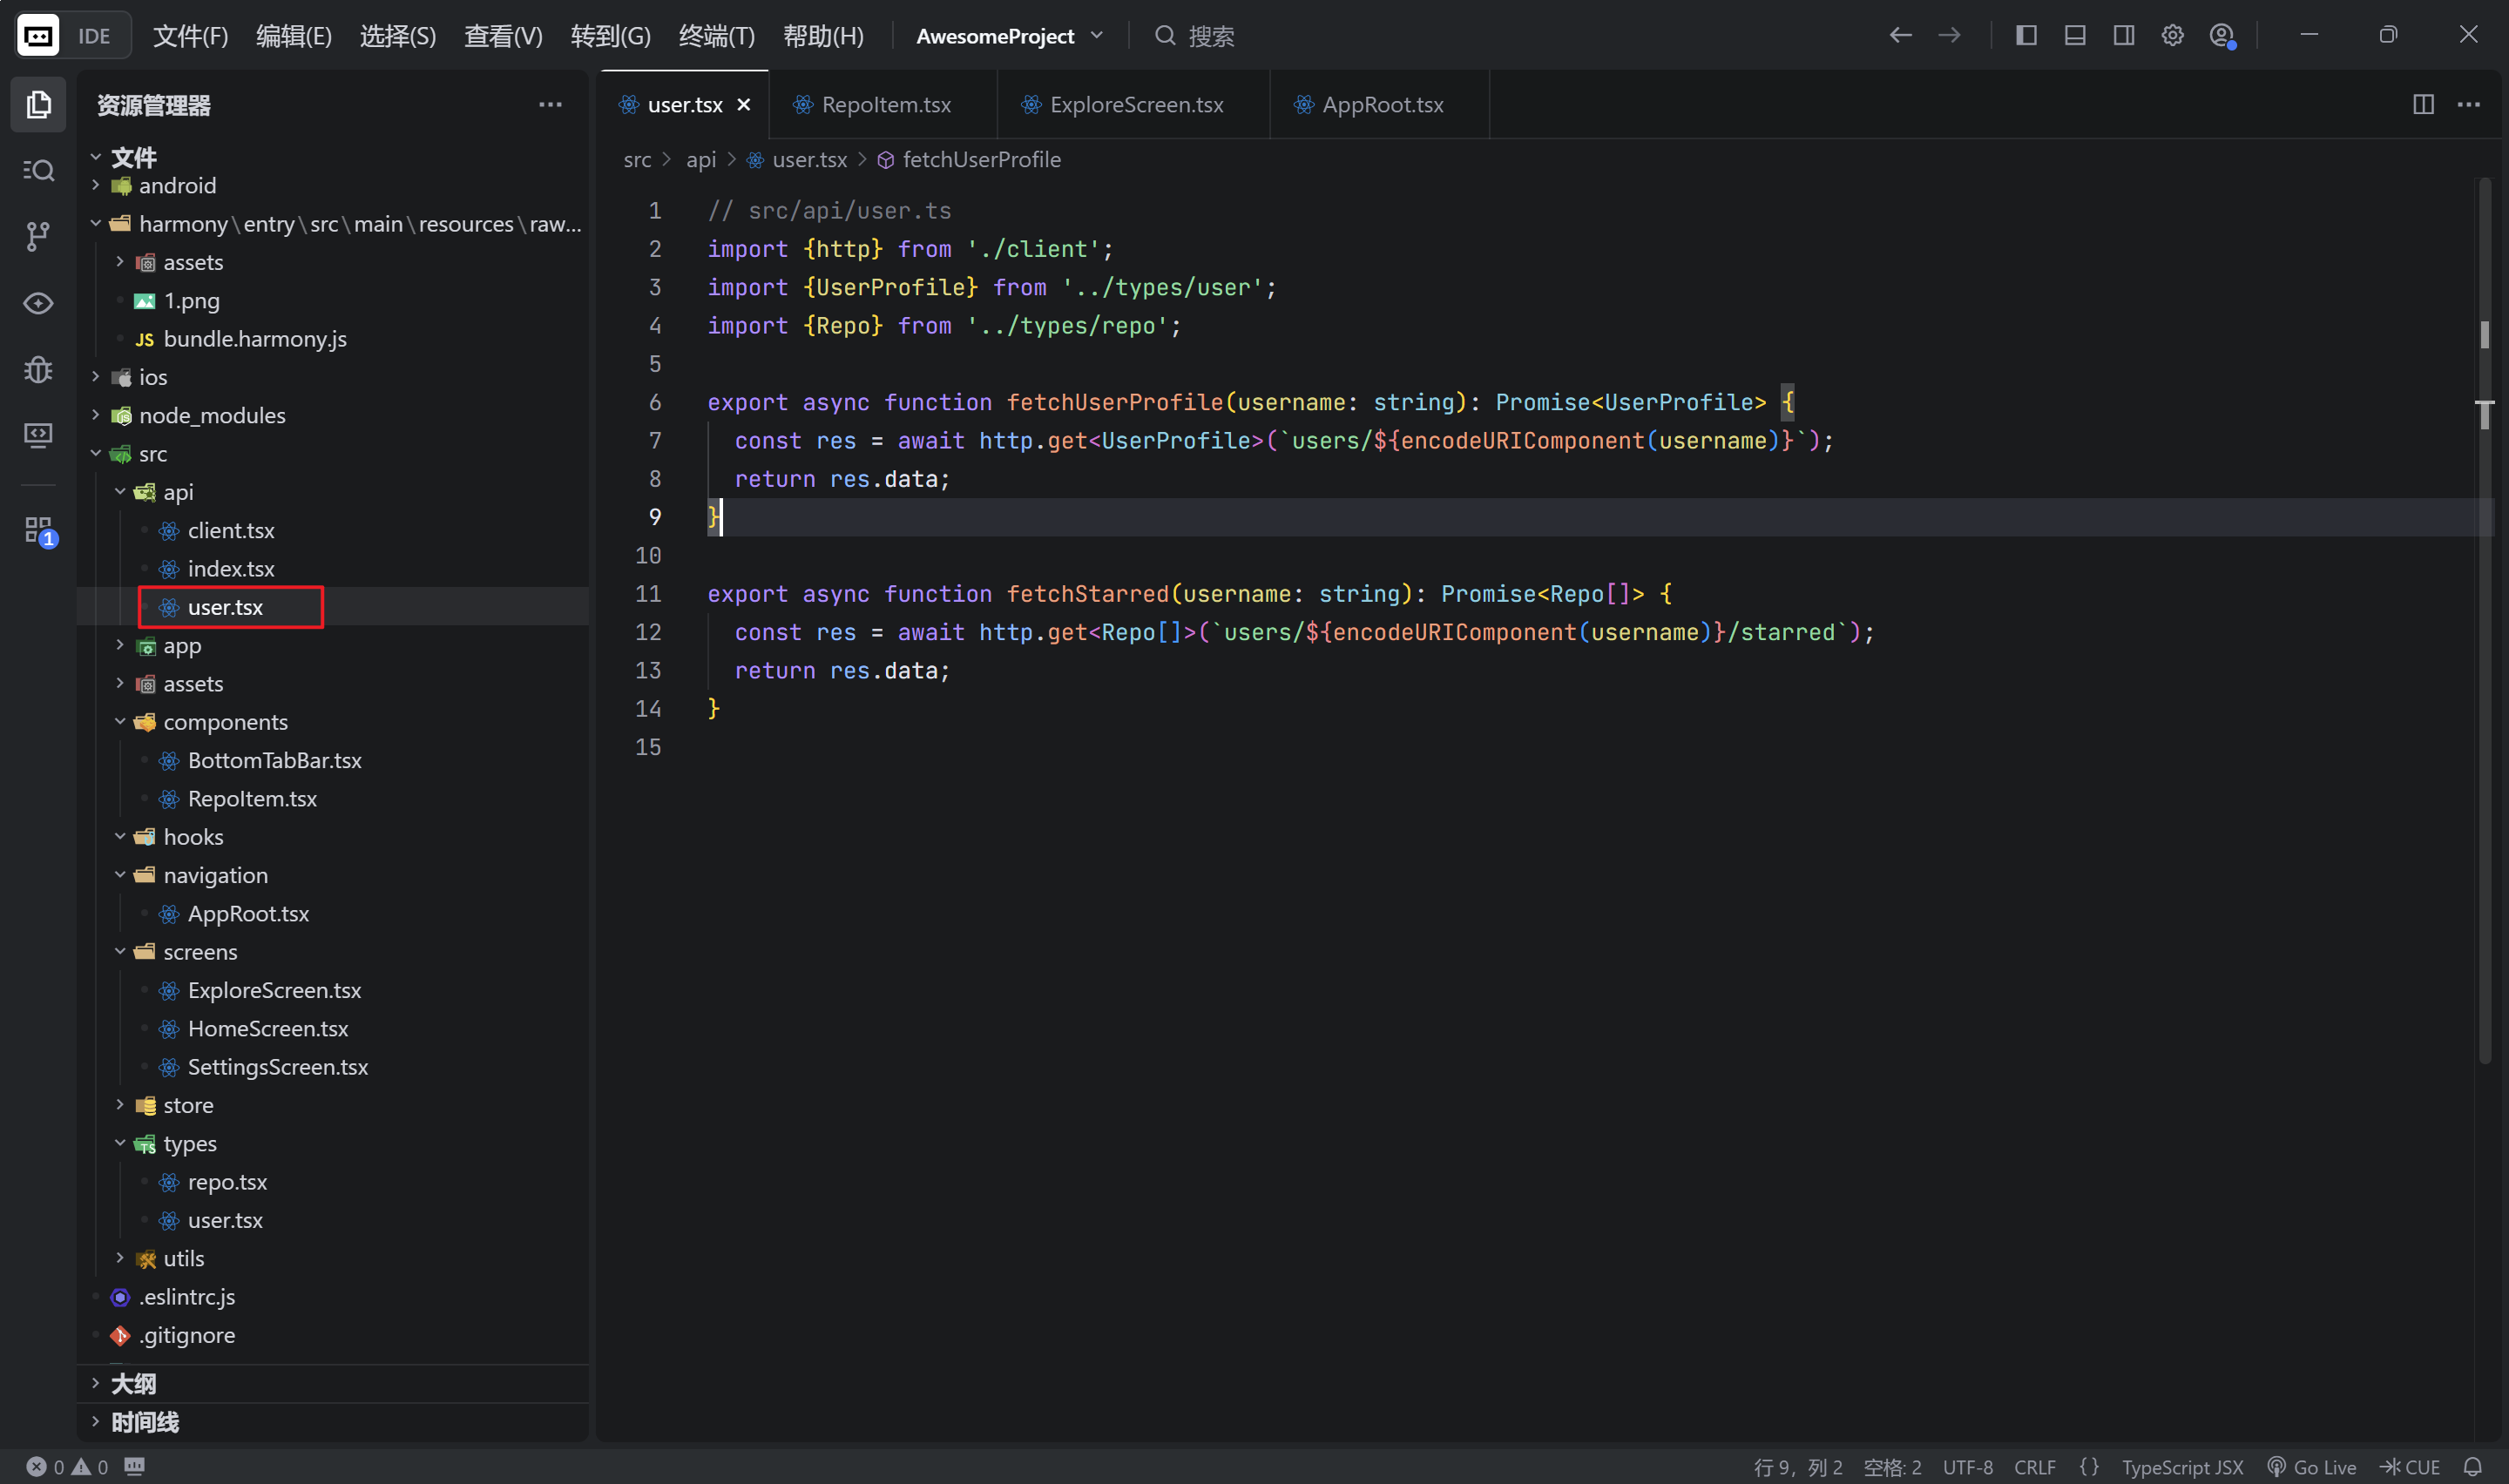
Task: Click the notification bell in status bar
Action: point(2473,1466)
